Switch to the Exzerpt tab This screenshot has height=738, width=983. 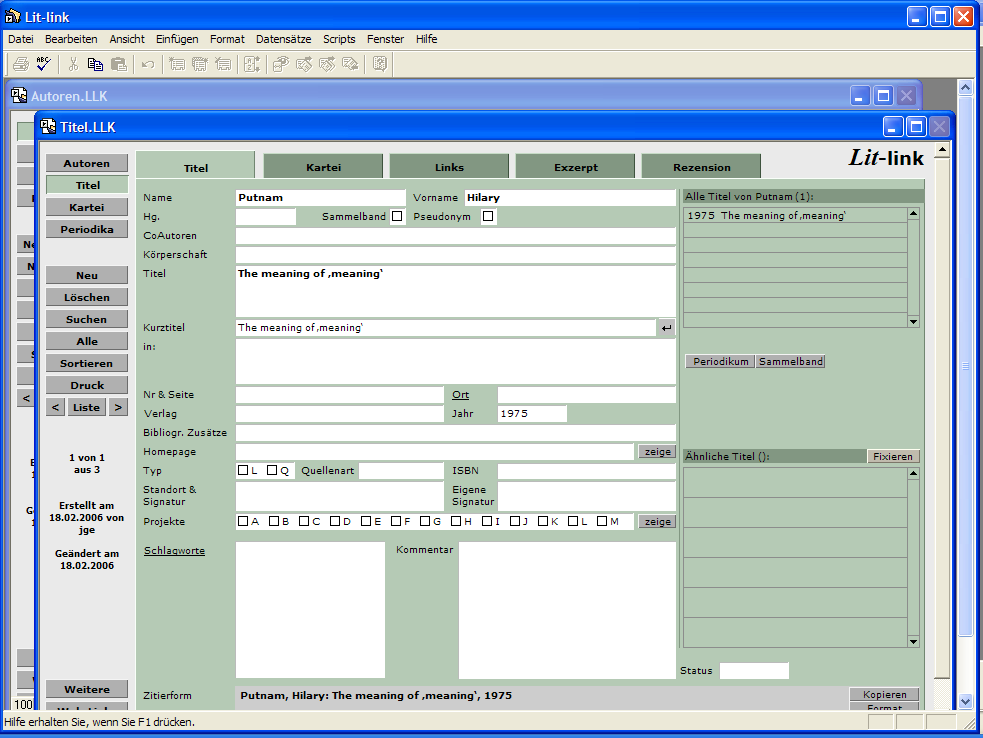[576, 167]
